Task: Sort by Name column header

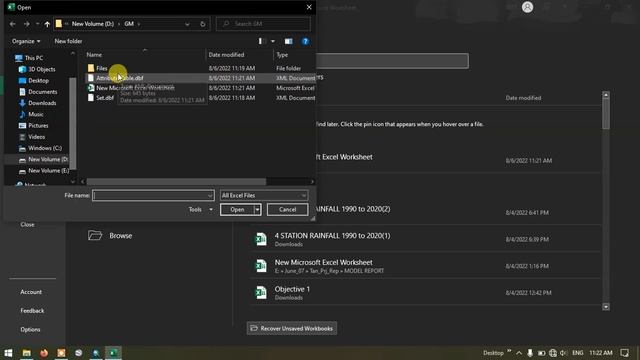Action: (x=94, y=55)
